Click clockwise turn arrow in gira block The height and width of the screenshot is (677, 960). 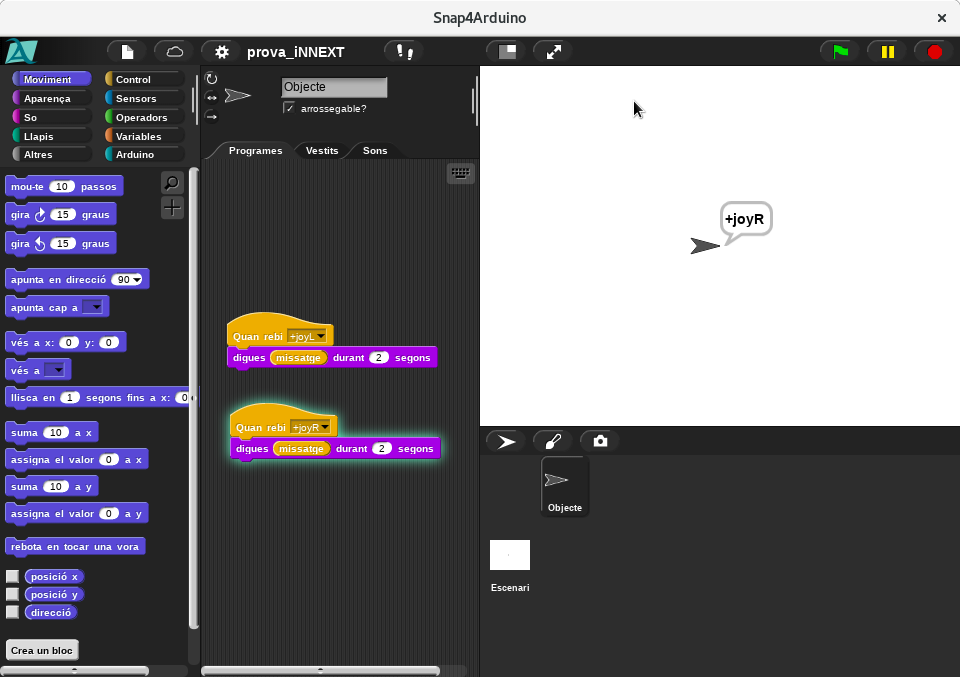(x=40, y=215)
